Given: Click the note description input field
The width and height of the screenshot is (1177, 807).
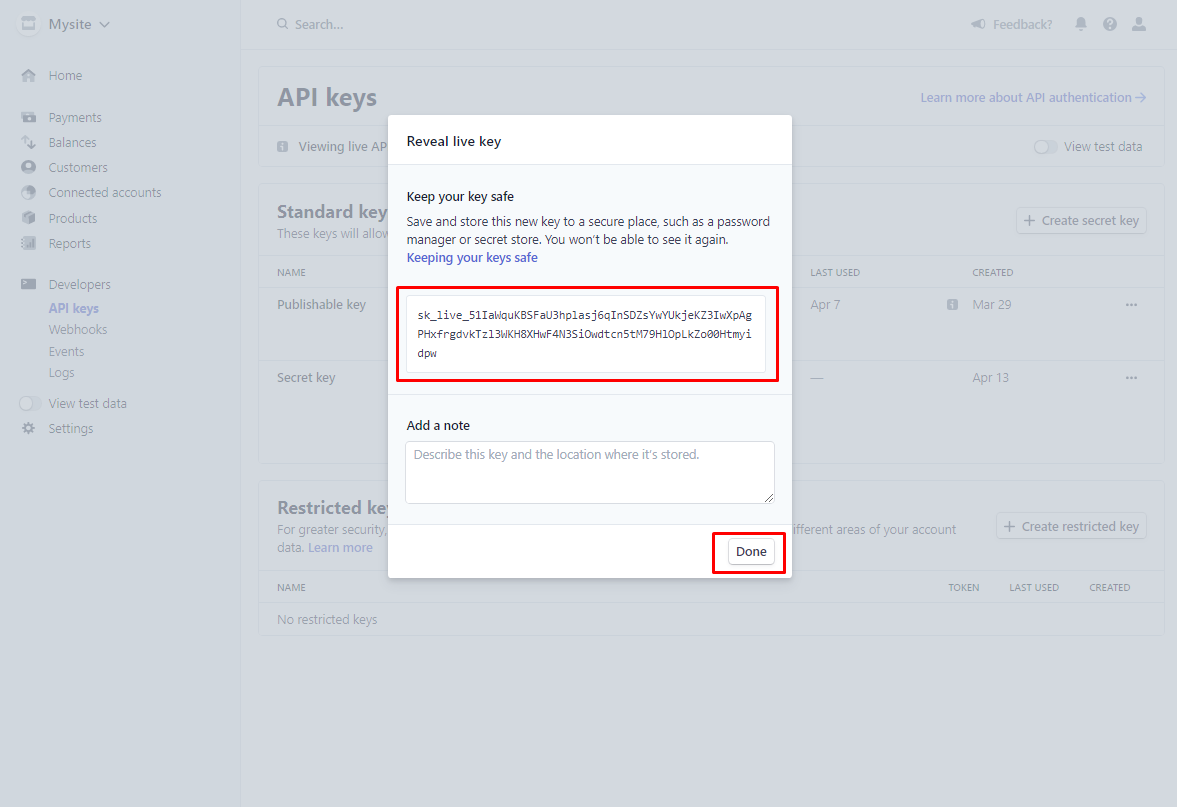Looking at the screenshot, I should pyautogui.click(x=589, y=471).
